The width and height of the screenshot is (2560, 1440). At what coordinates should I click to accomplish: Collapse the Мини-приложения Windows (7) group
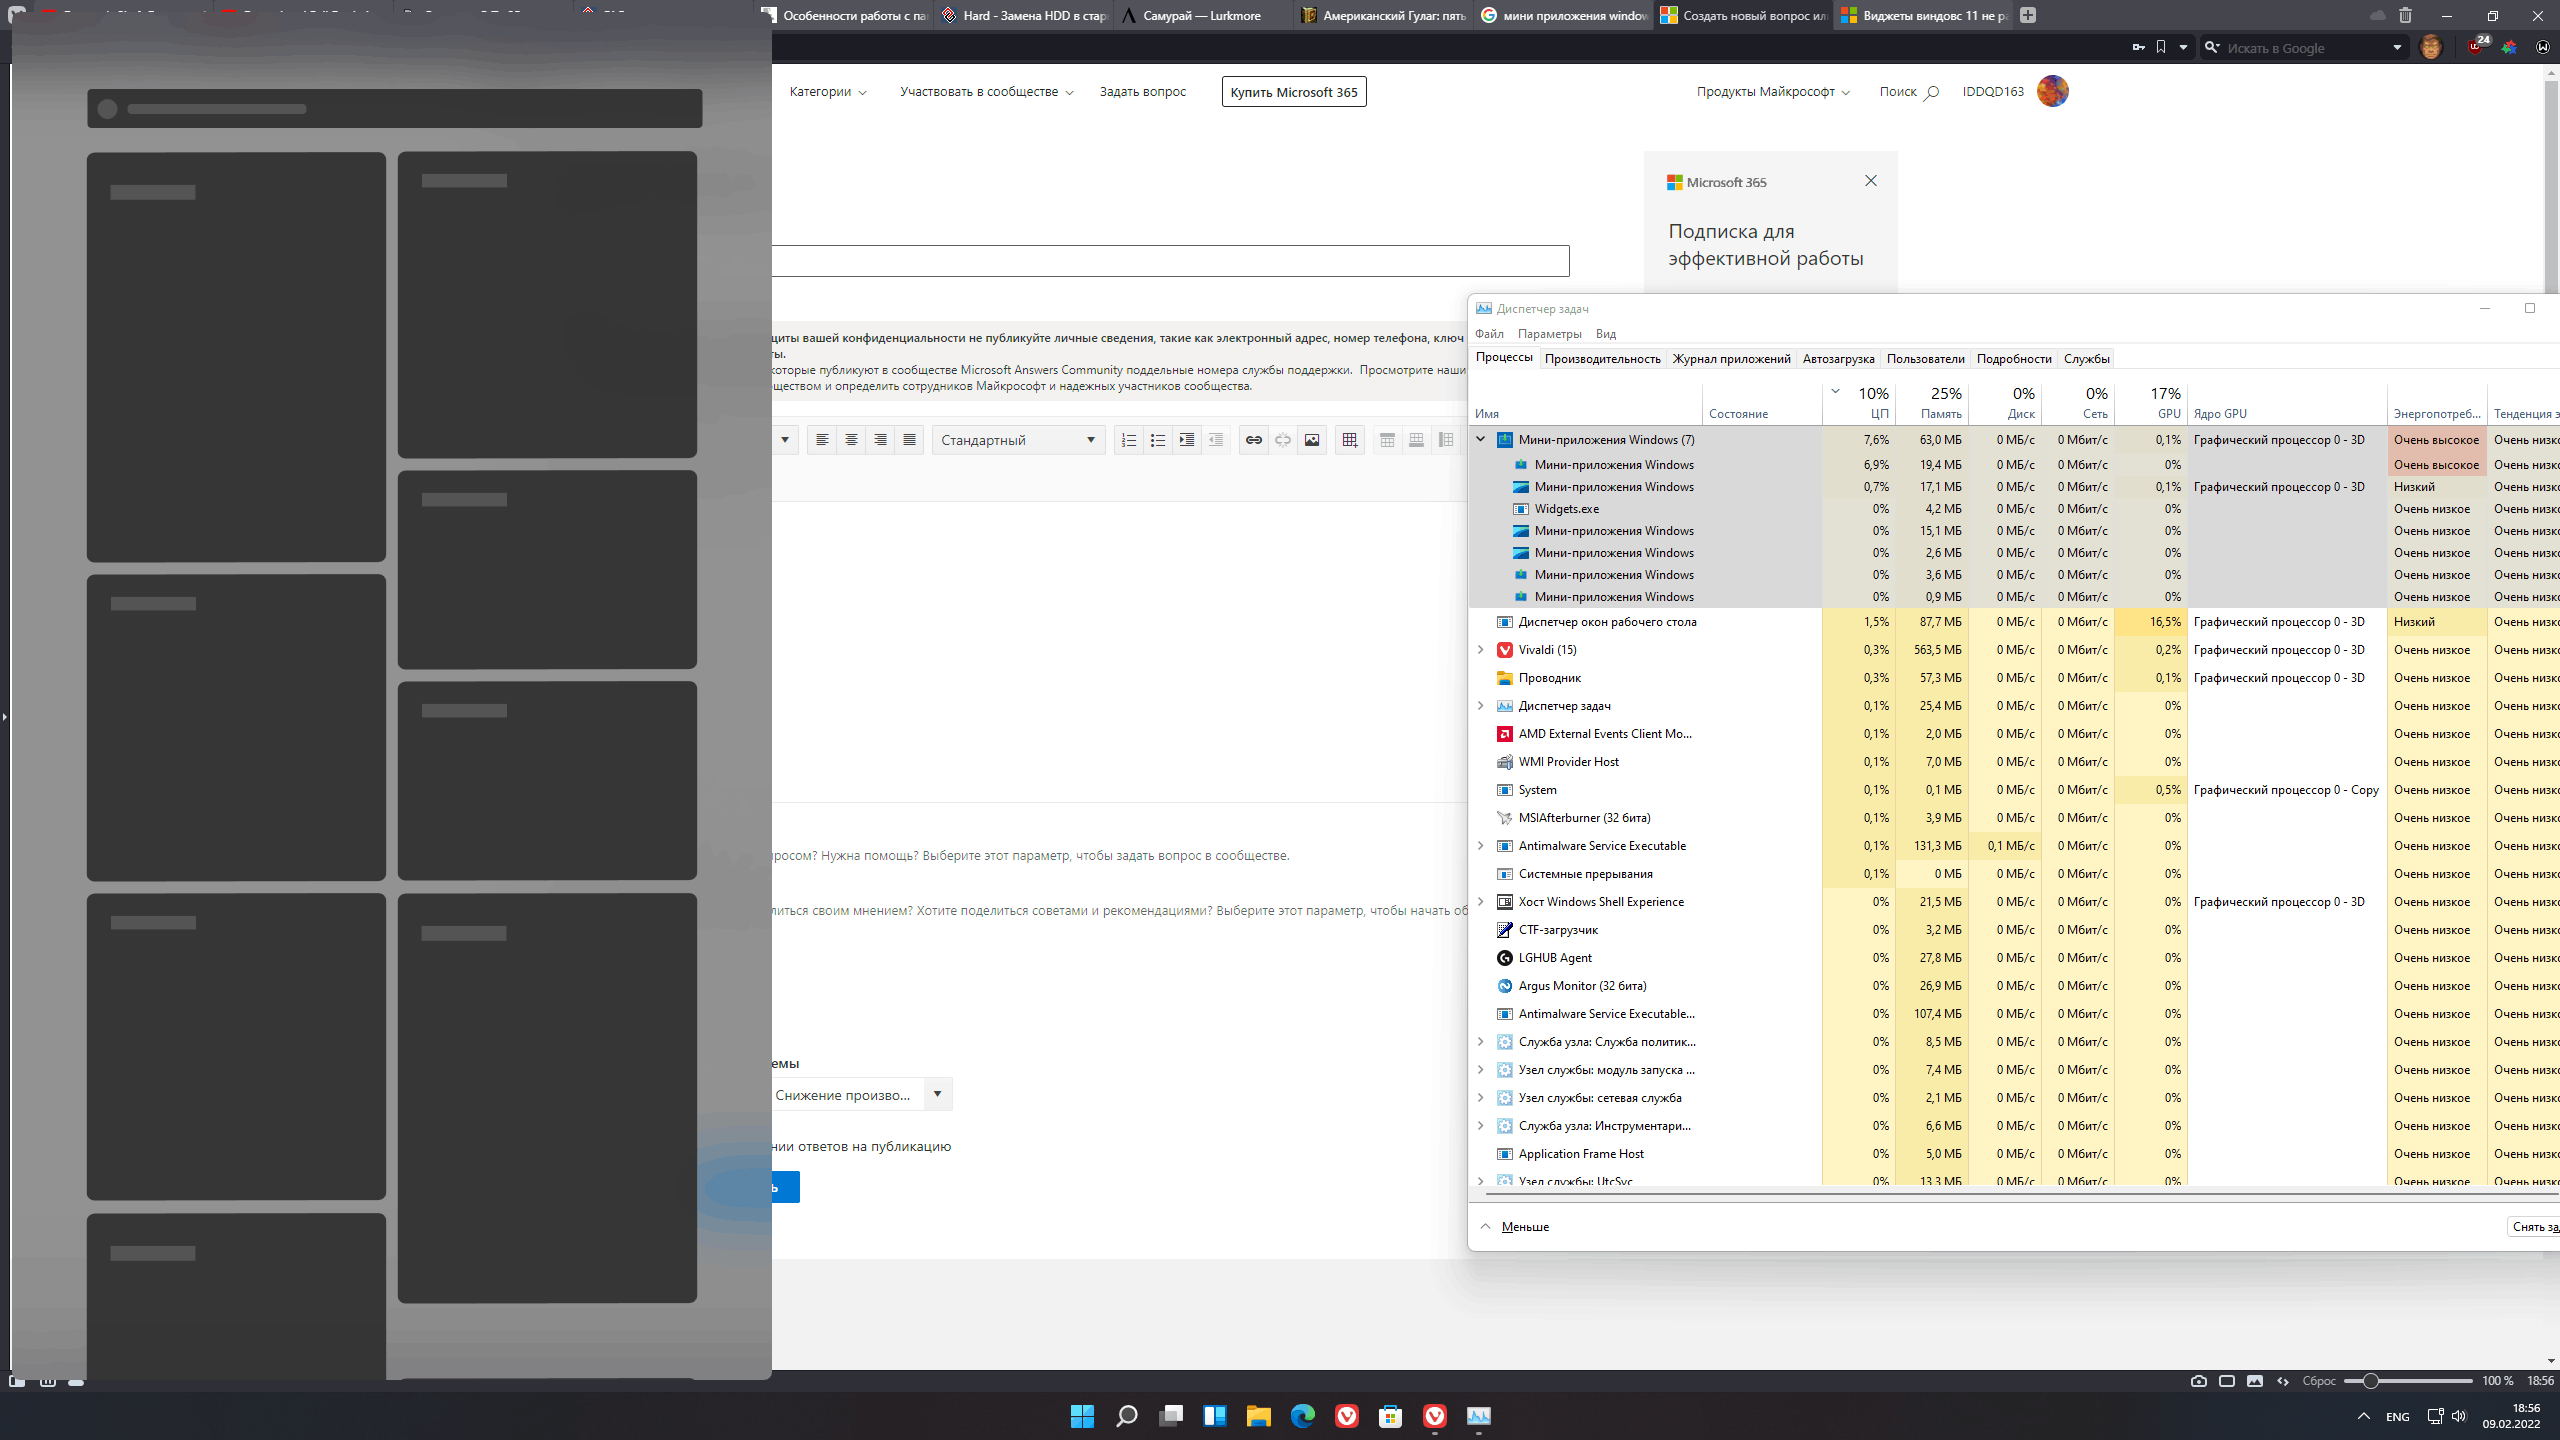click(x=1481, y=439)
